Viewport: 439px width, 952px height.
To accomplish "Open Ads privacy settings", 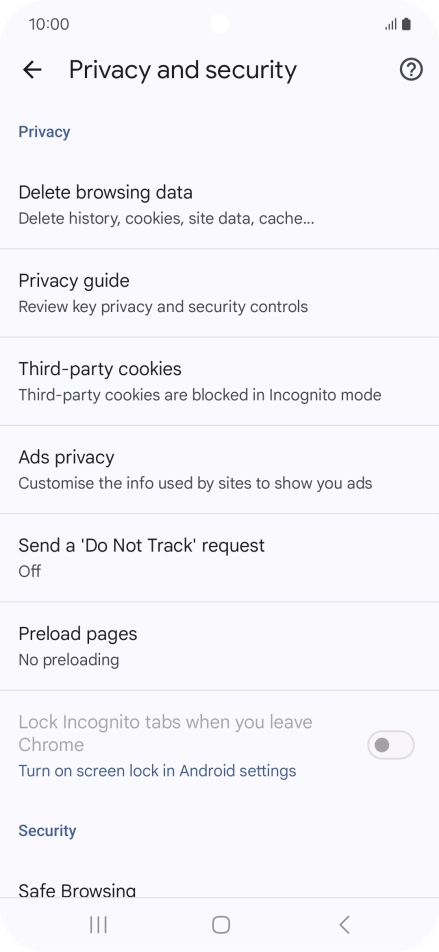I will click(x=219, y=469).
